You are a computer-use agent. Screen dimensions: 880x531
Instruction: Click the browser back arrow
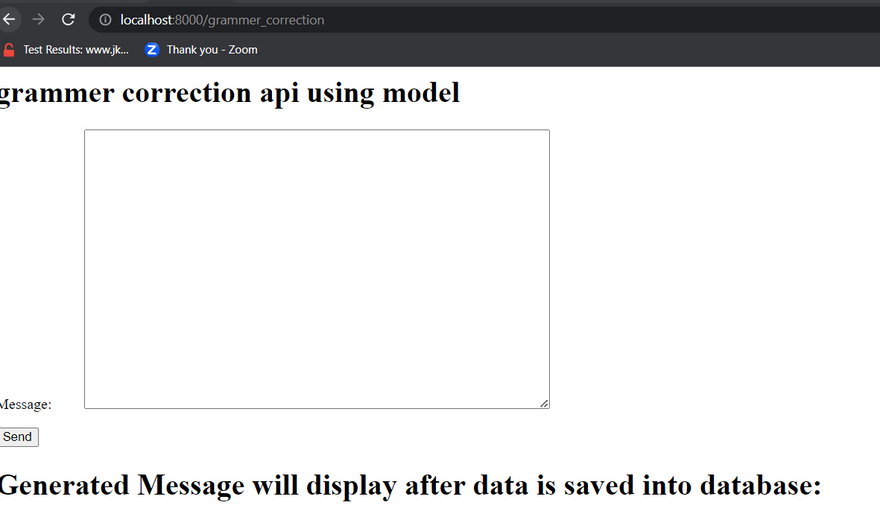(9, 20)
